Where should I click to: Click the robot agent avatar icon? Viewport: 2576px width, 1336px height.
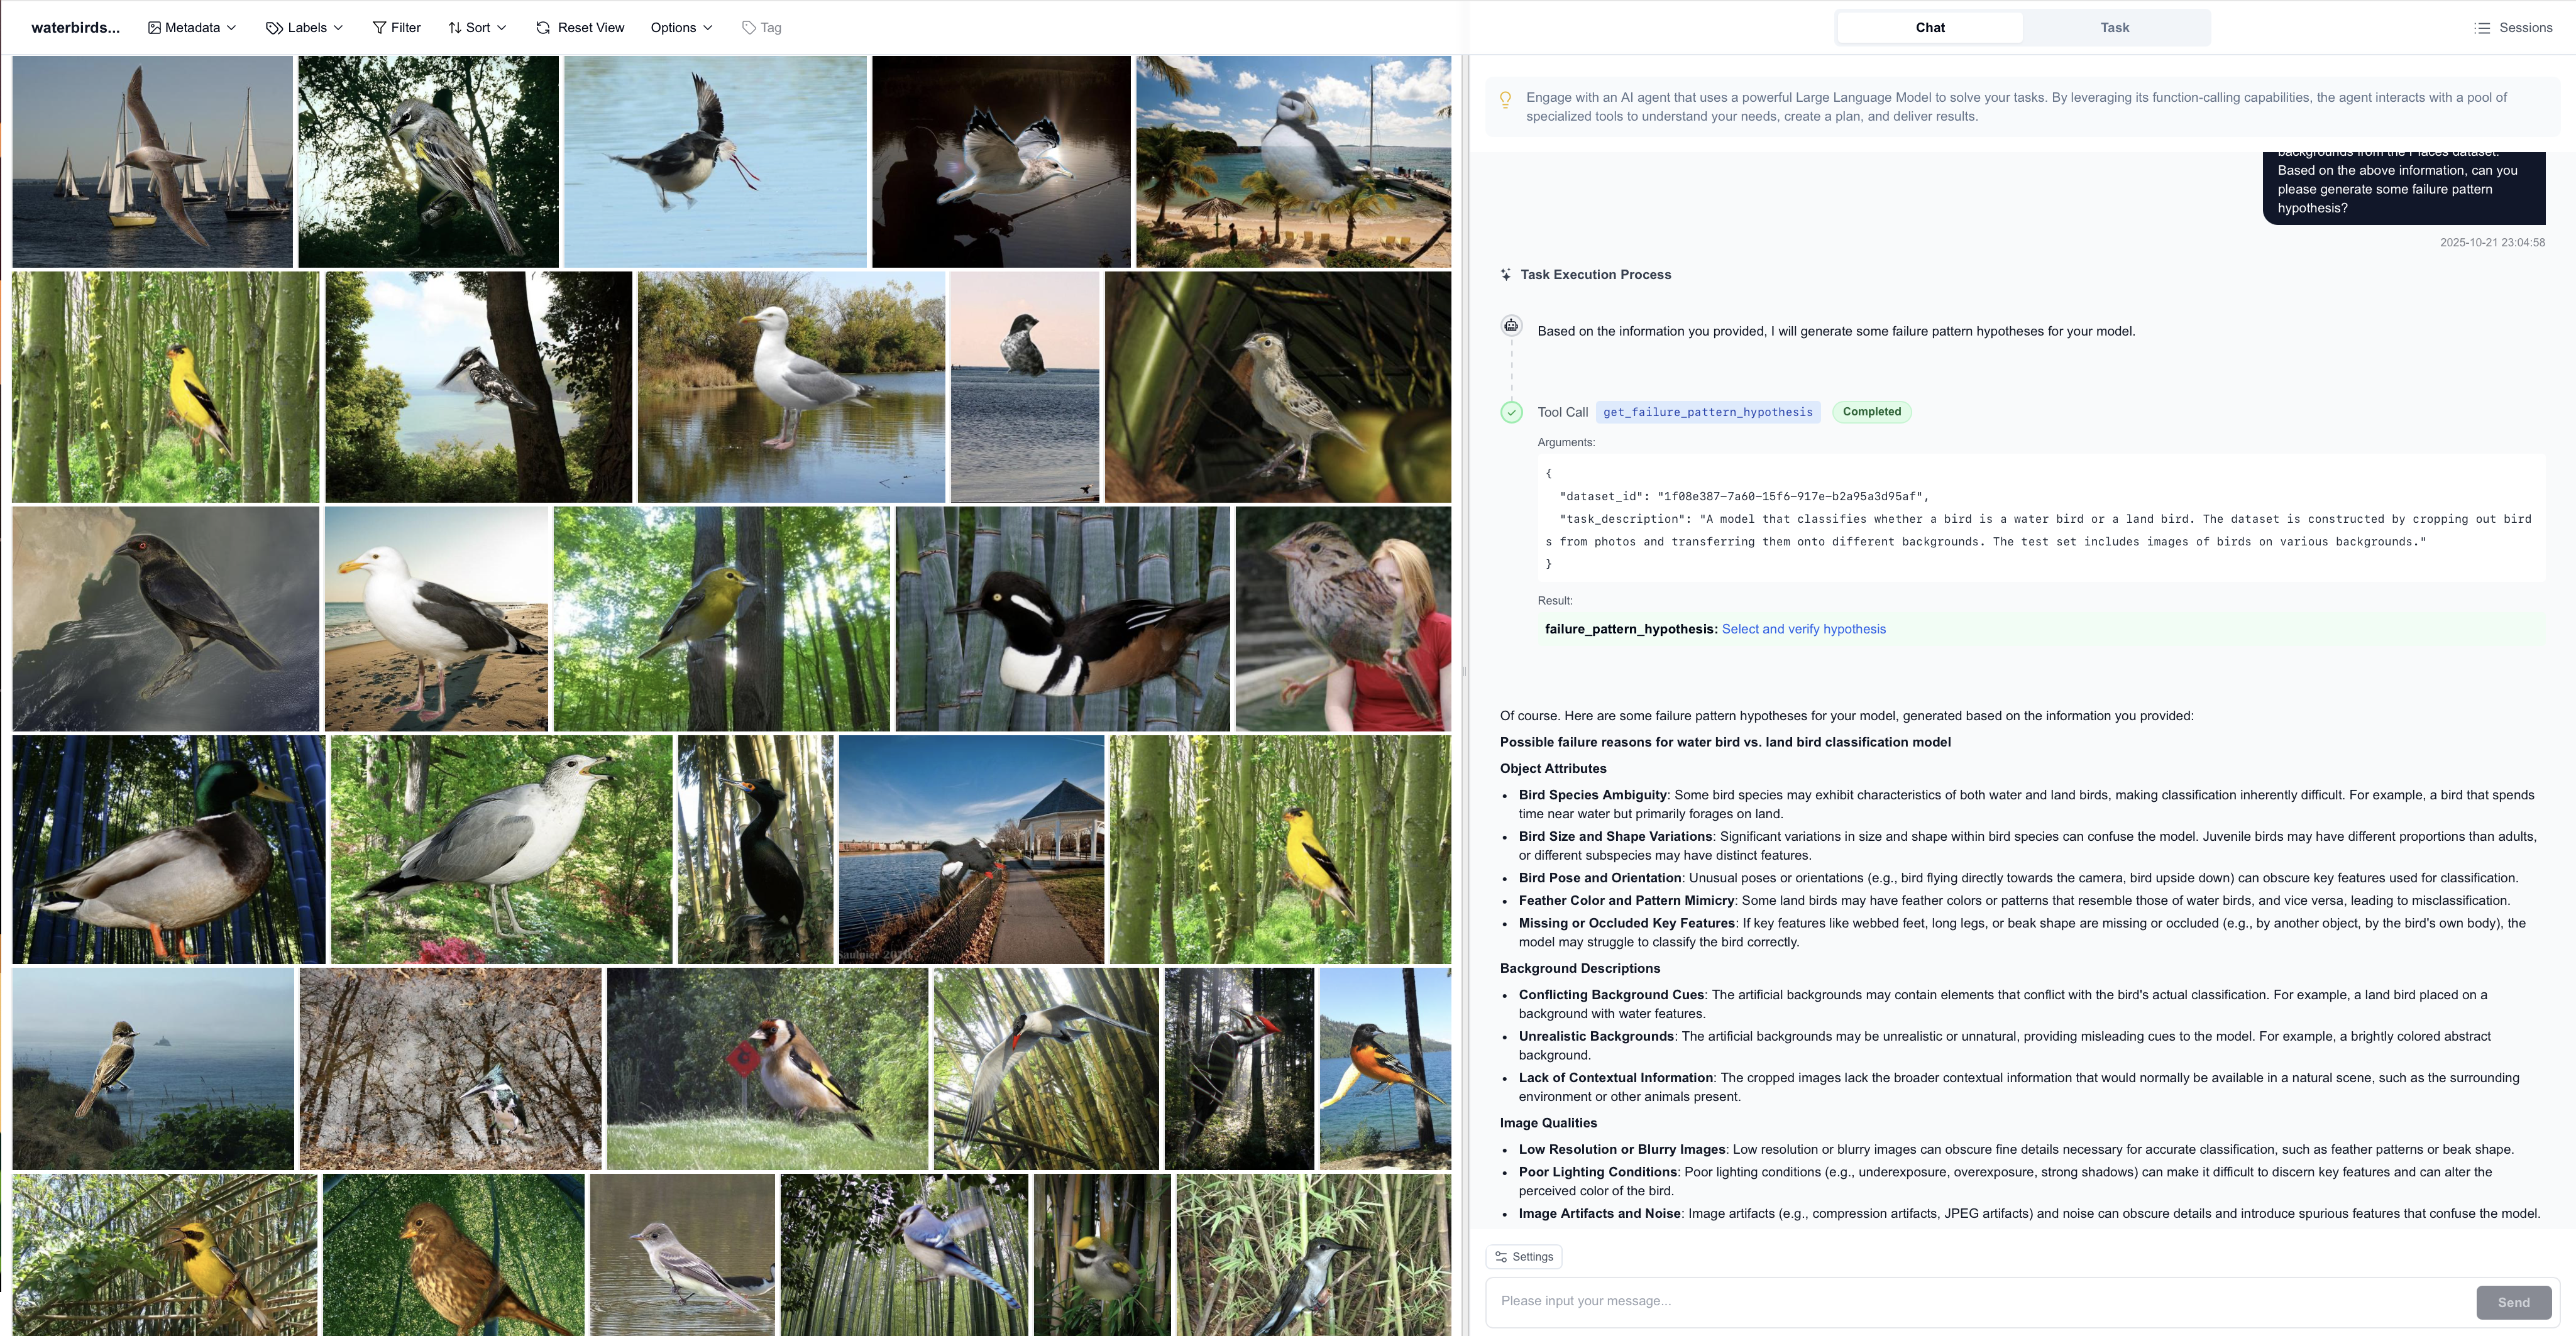coord(1511,326)
